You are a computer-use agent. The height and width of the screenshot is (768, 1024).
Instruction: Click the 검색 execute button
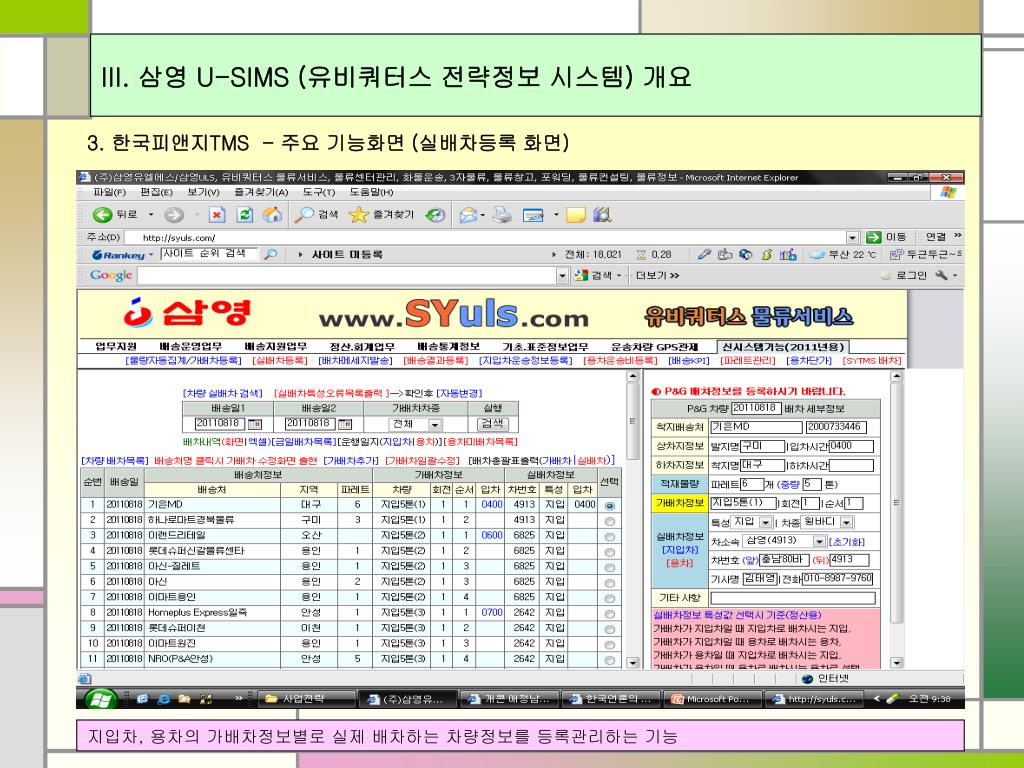click(492, 424)
